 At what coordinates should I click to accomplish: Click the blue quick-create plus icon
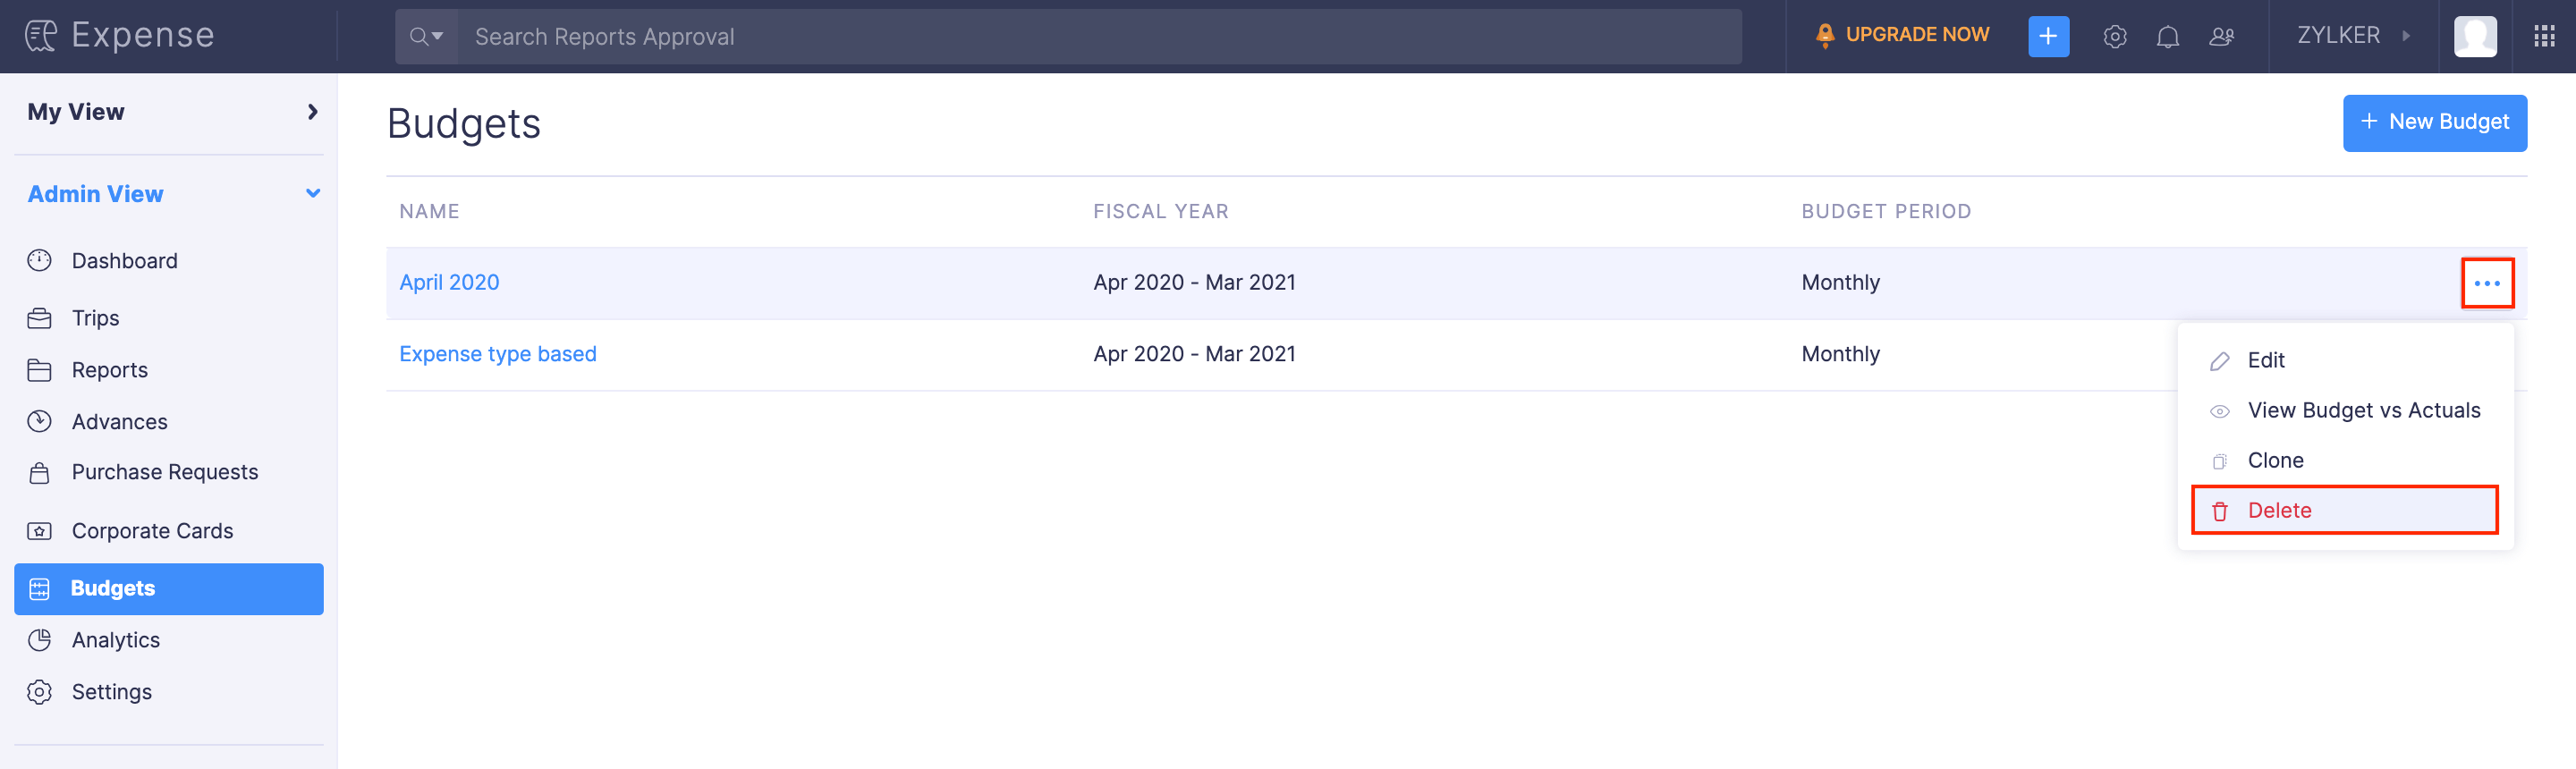pos(2047,37)
